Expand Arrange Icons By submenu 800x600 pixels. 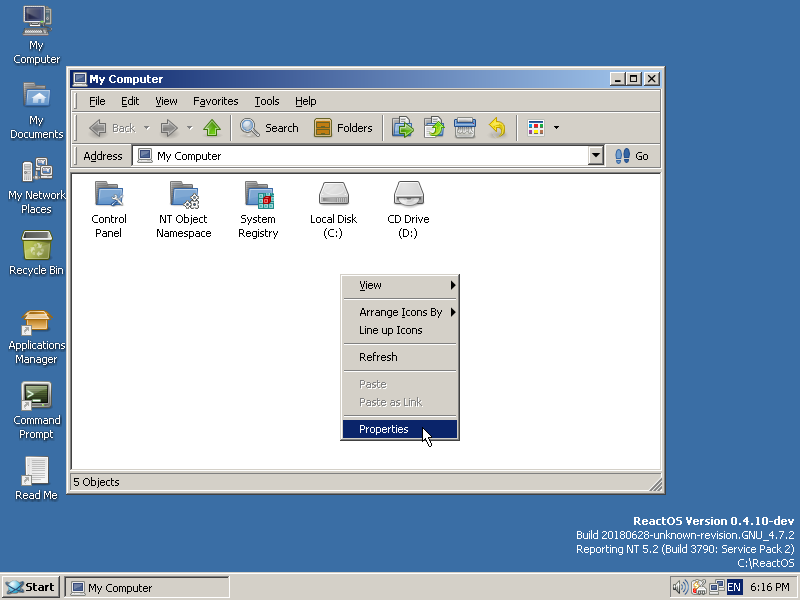(x=400, y=312)
